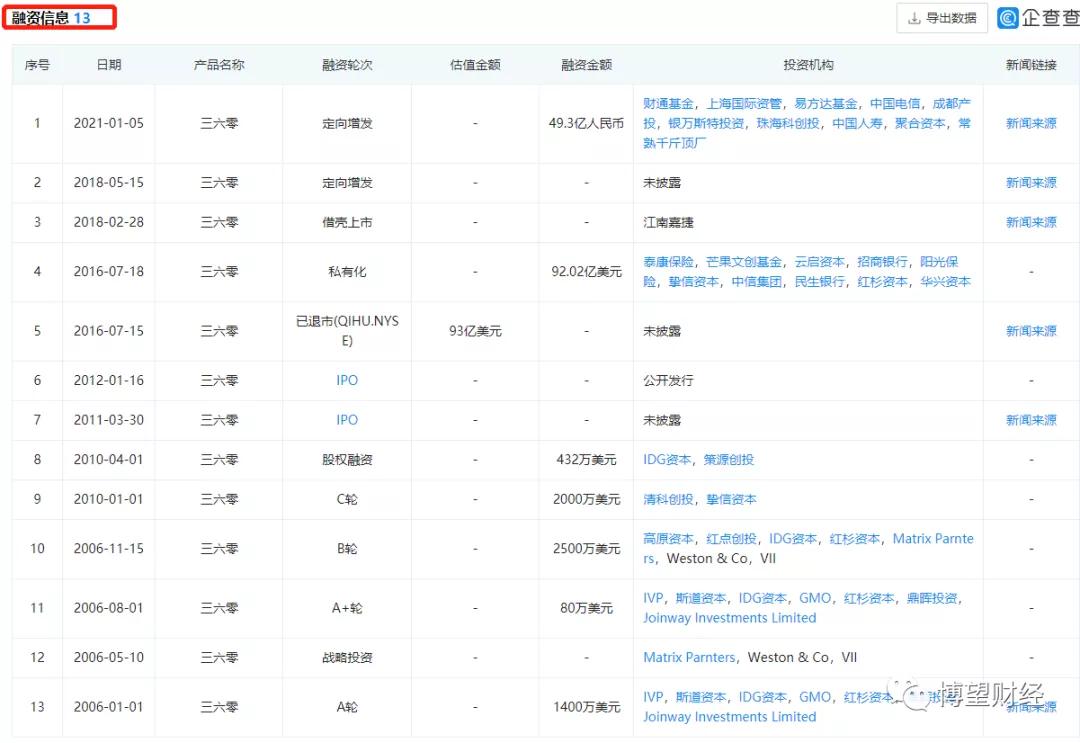Click the 日期 column header
1080x743 pixels.
(x=109, y=65)
